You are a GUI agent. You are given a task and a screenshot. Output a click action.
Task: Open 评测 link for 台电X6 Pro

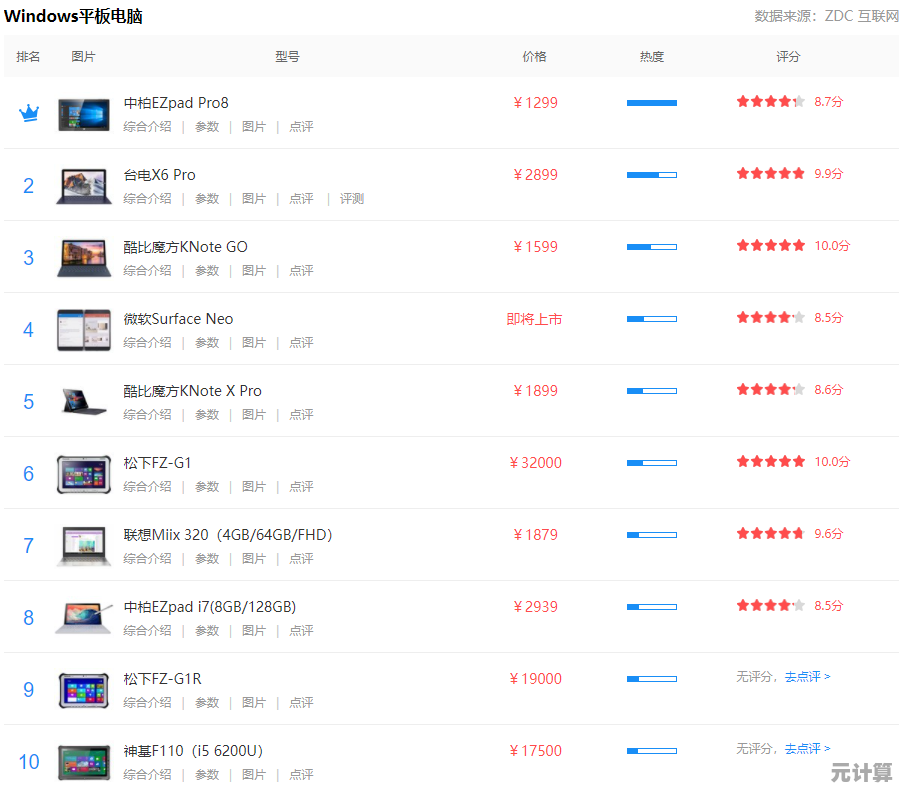click(352, 199)
